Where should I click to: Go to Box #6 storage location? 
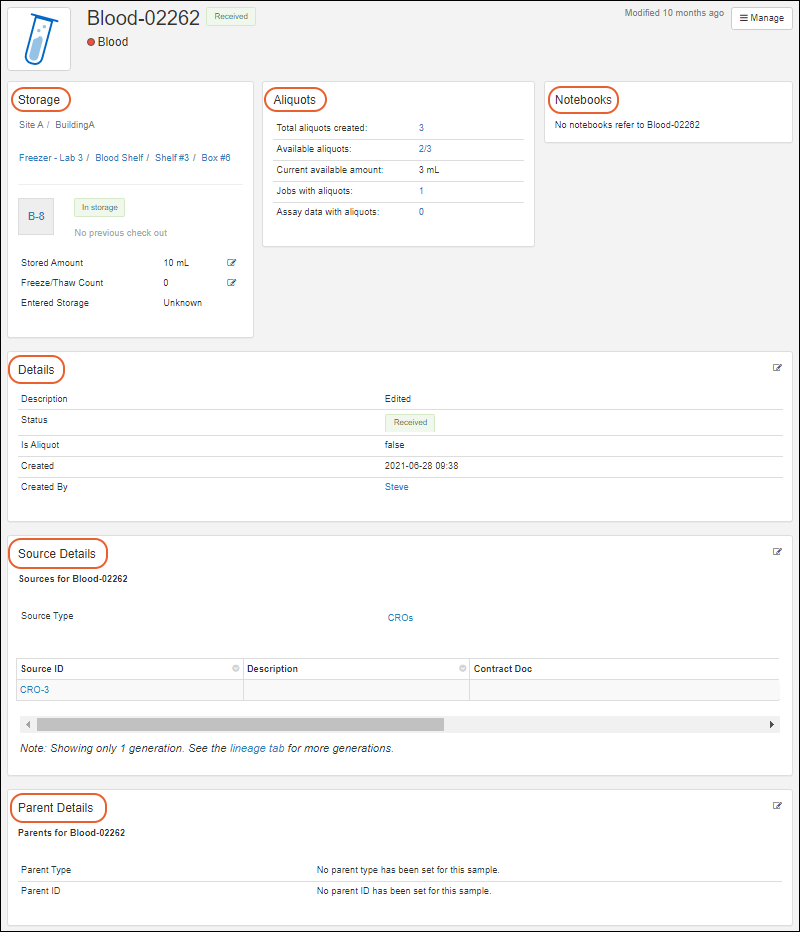(x=216, y=158)
